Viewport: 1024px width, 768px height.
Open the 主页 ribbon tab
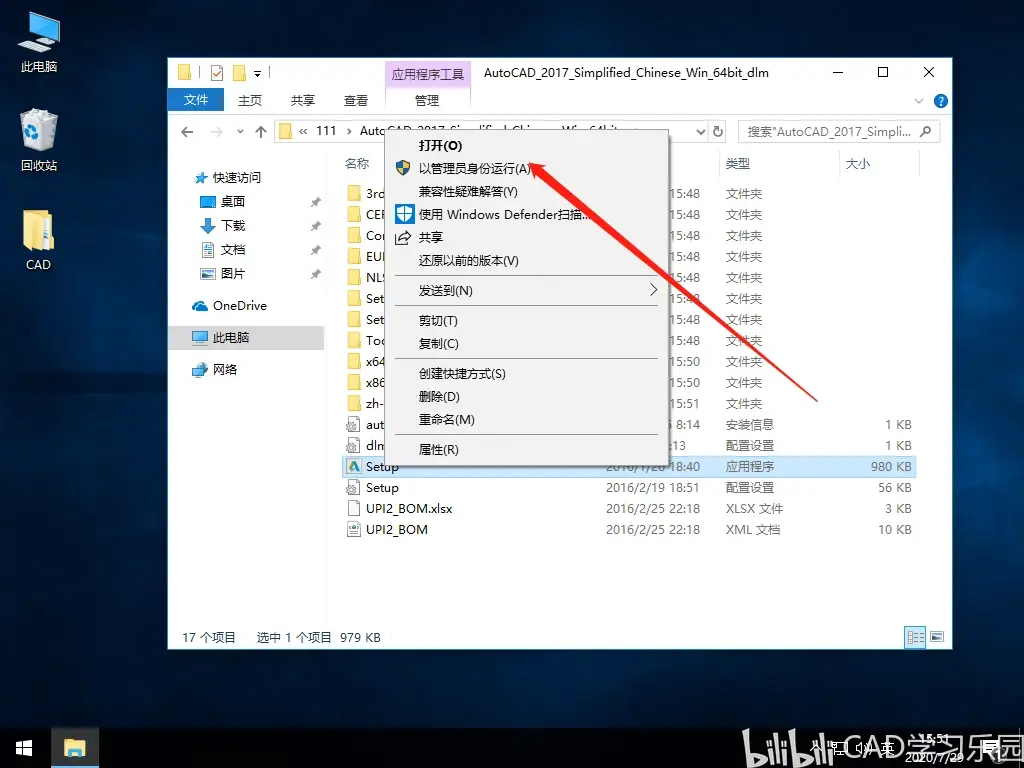click(x=249, y=101)
